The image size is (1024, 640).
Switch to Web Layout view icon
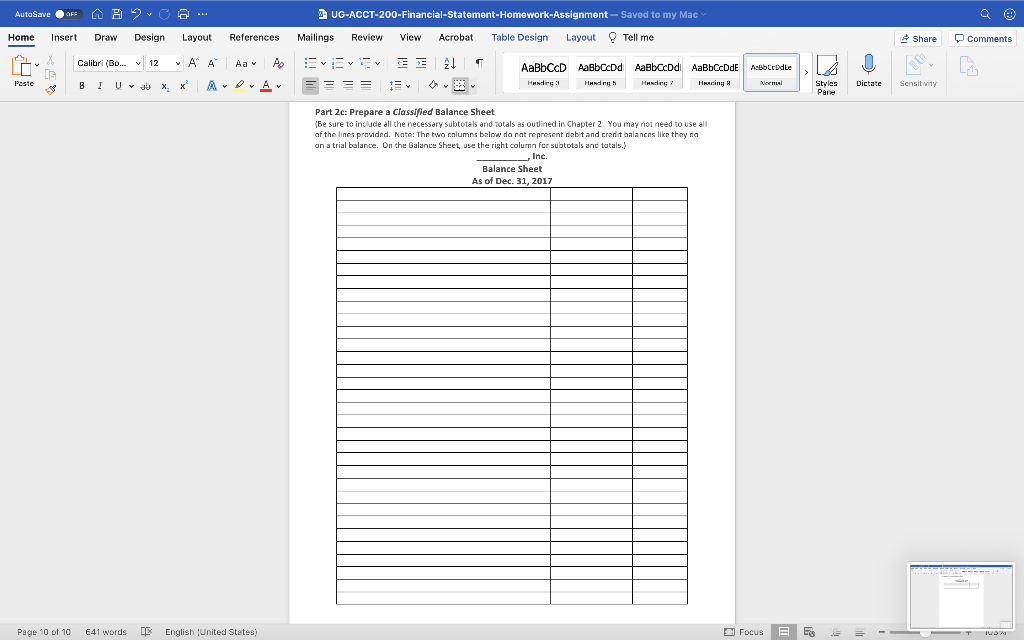click(809, 632)
